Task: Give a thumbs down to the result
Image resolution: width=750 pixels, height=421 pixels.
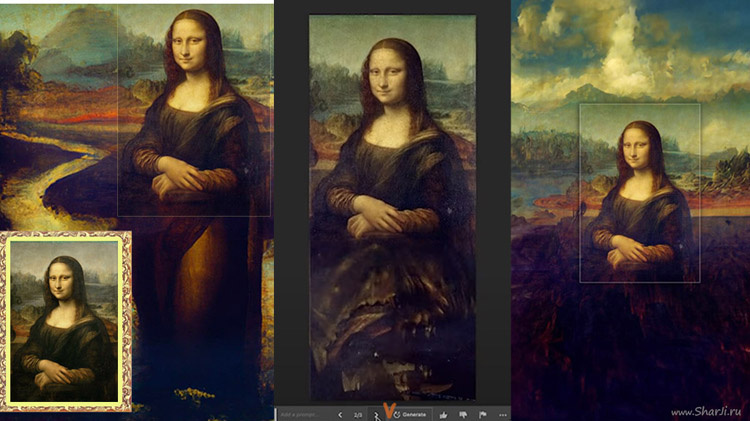Action: tap(463, 415)
